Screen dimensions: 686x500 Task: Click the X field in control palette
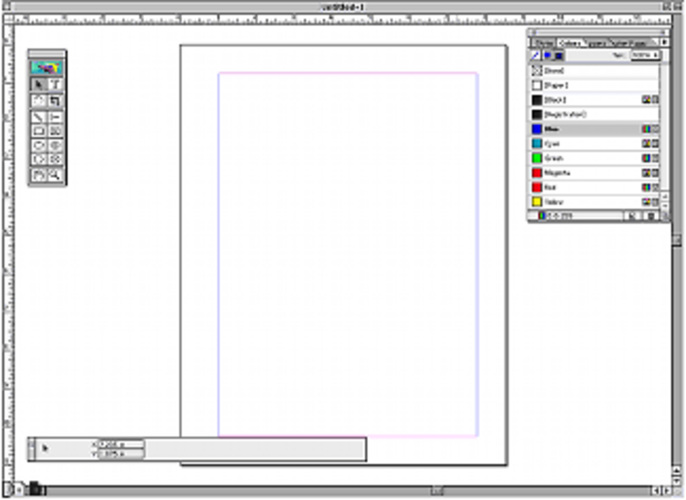coord(121,444)
